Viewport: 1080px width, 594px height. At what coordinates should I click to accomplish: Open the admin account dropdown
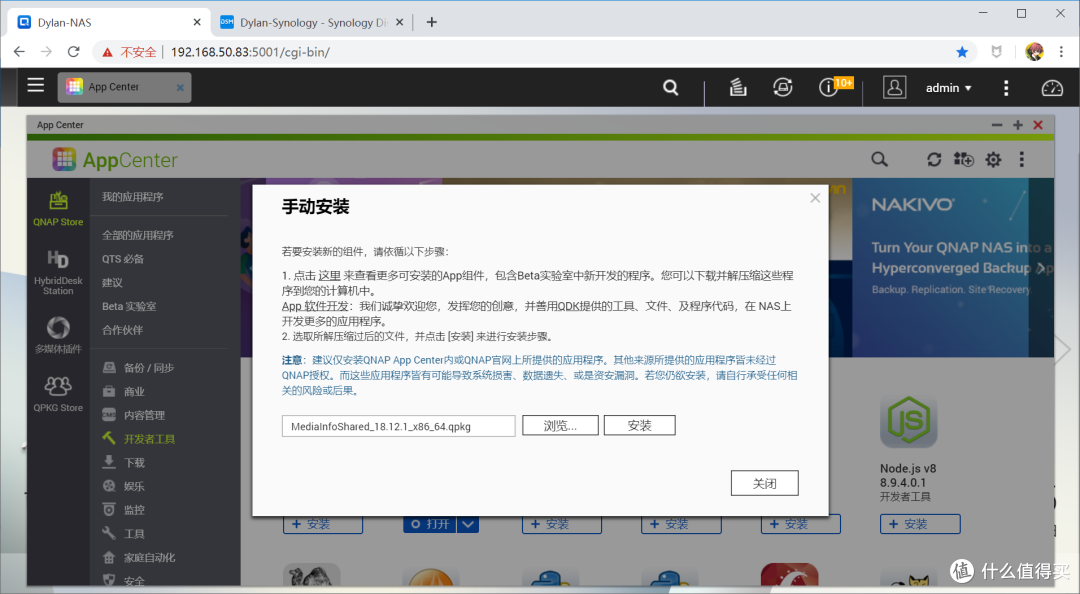coord(946,88)
